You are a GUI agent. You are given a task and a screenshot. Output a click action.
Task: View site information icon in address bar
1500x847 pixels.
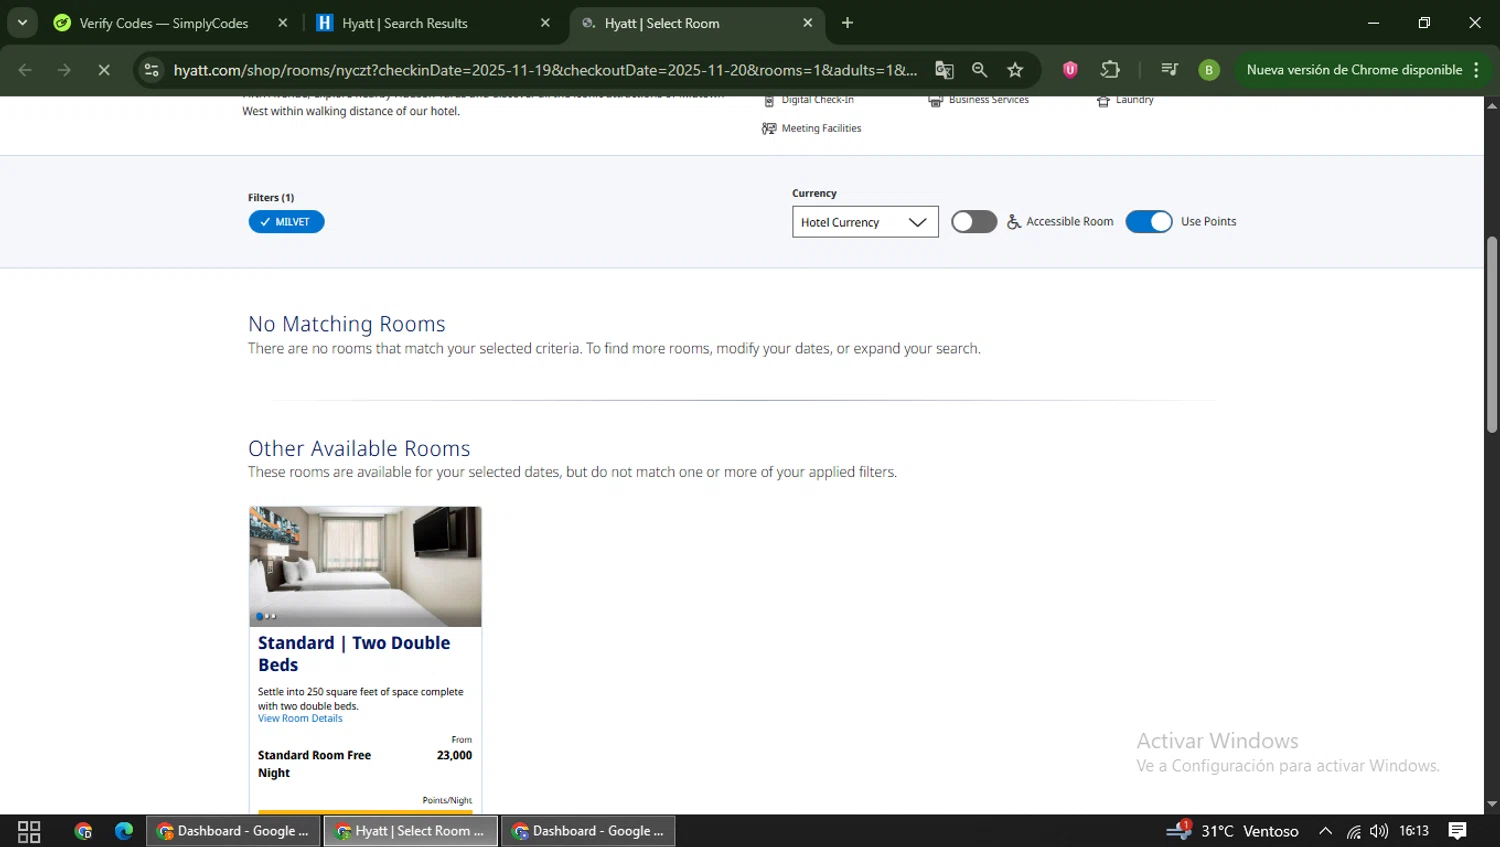[152, 70]
